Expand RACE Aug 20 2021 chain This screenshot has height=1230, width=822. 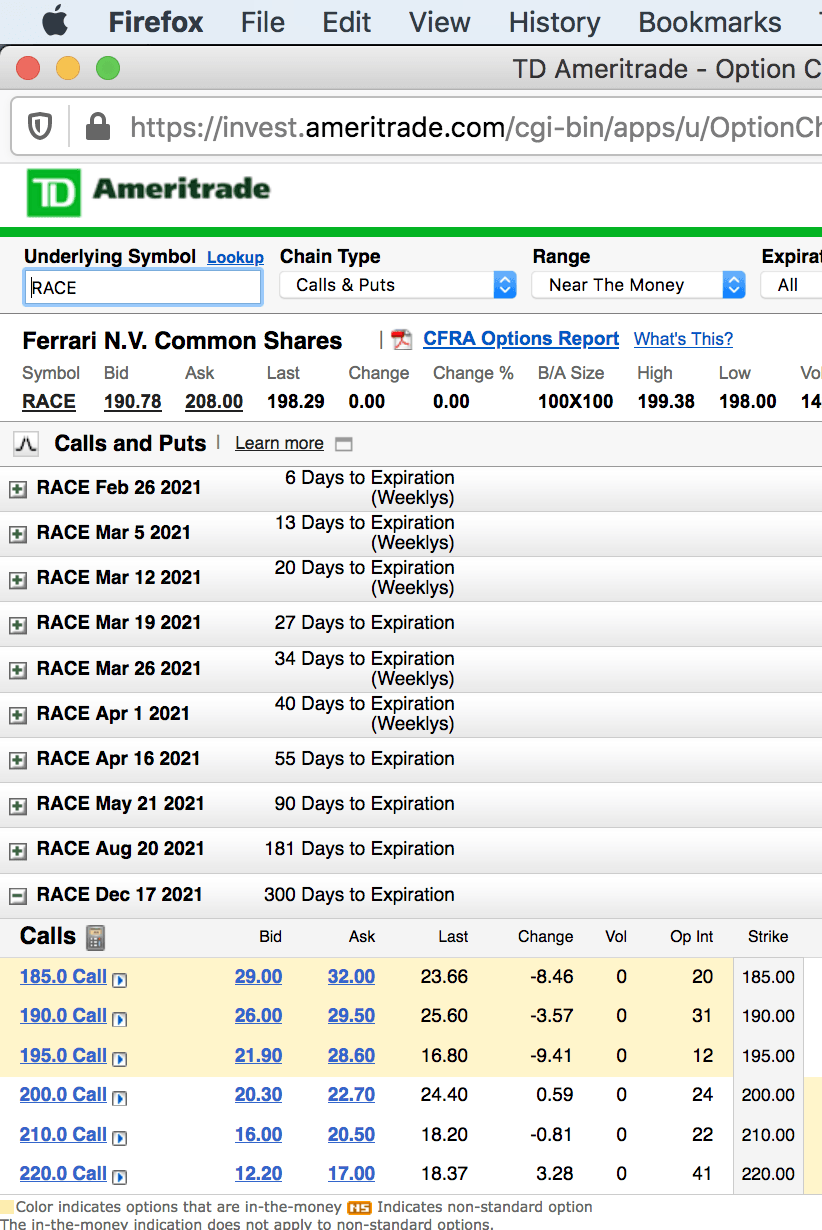17,850
